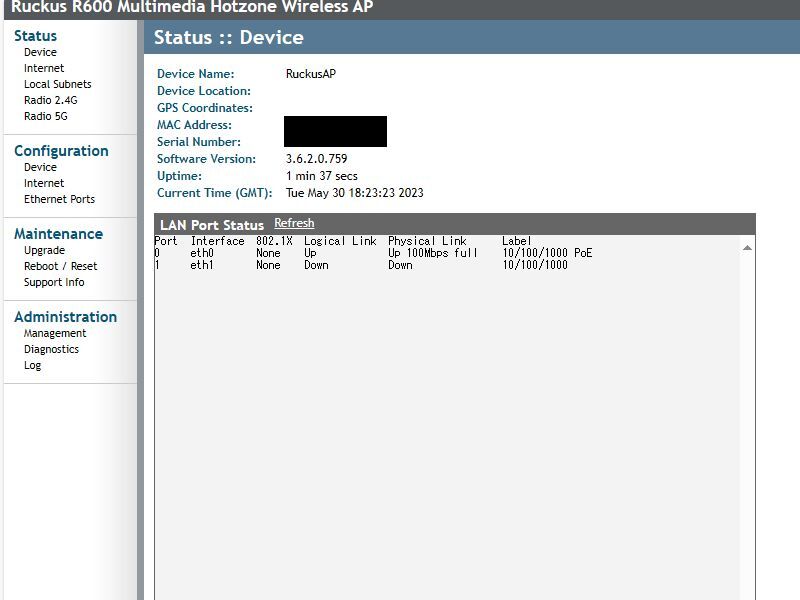
Task: Click the 'Status :: Device' page heading
Action: [x=229, y=37]
